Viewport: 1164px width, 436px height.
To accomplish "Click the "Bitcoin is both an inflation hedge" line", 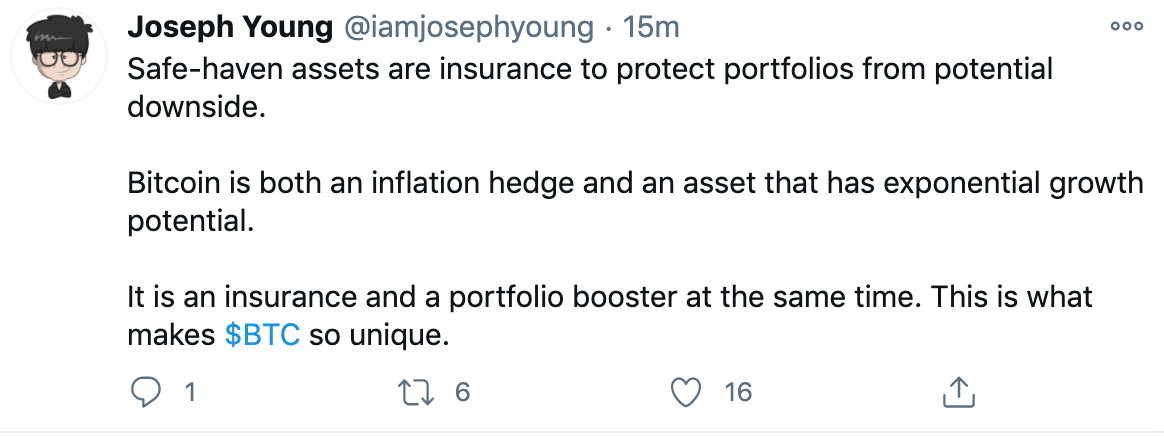I will [x=400, y=184].
